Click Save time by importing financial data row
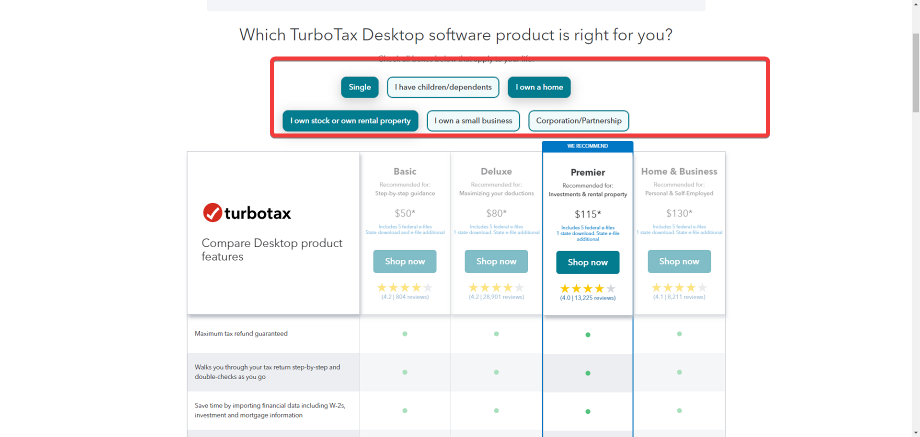The height and width of the screenshot is (437, 920). [456, 411]
